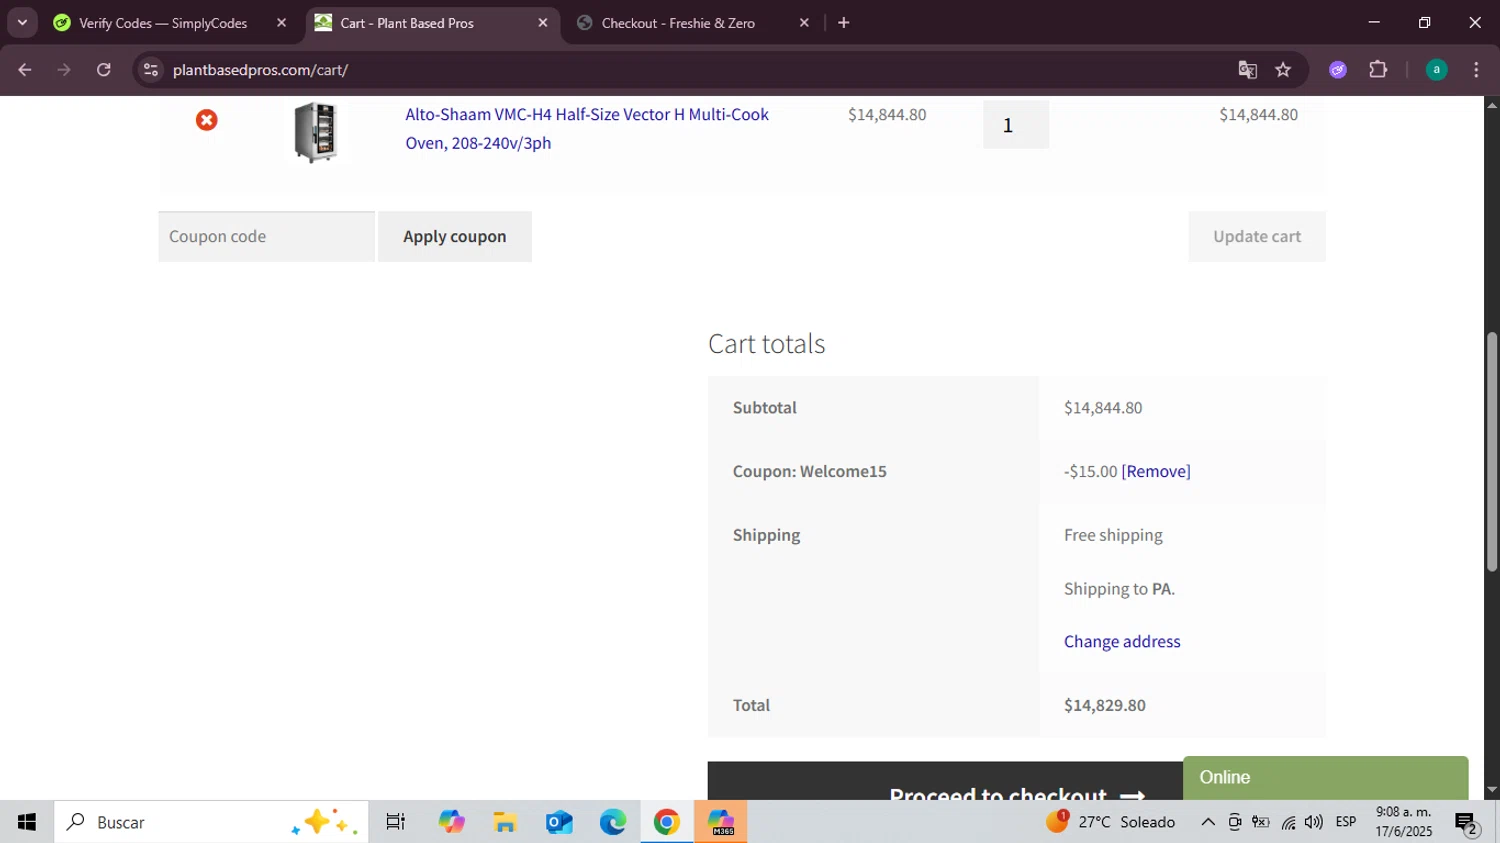Switch to Cart - Plant Based Pros tab
The height and width of the screenshot is (843, 1500).
click(x=407, y=23)
